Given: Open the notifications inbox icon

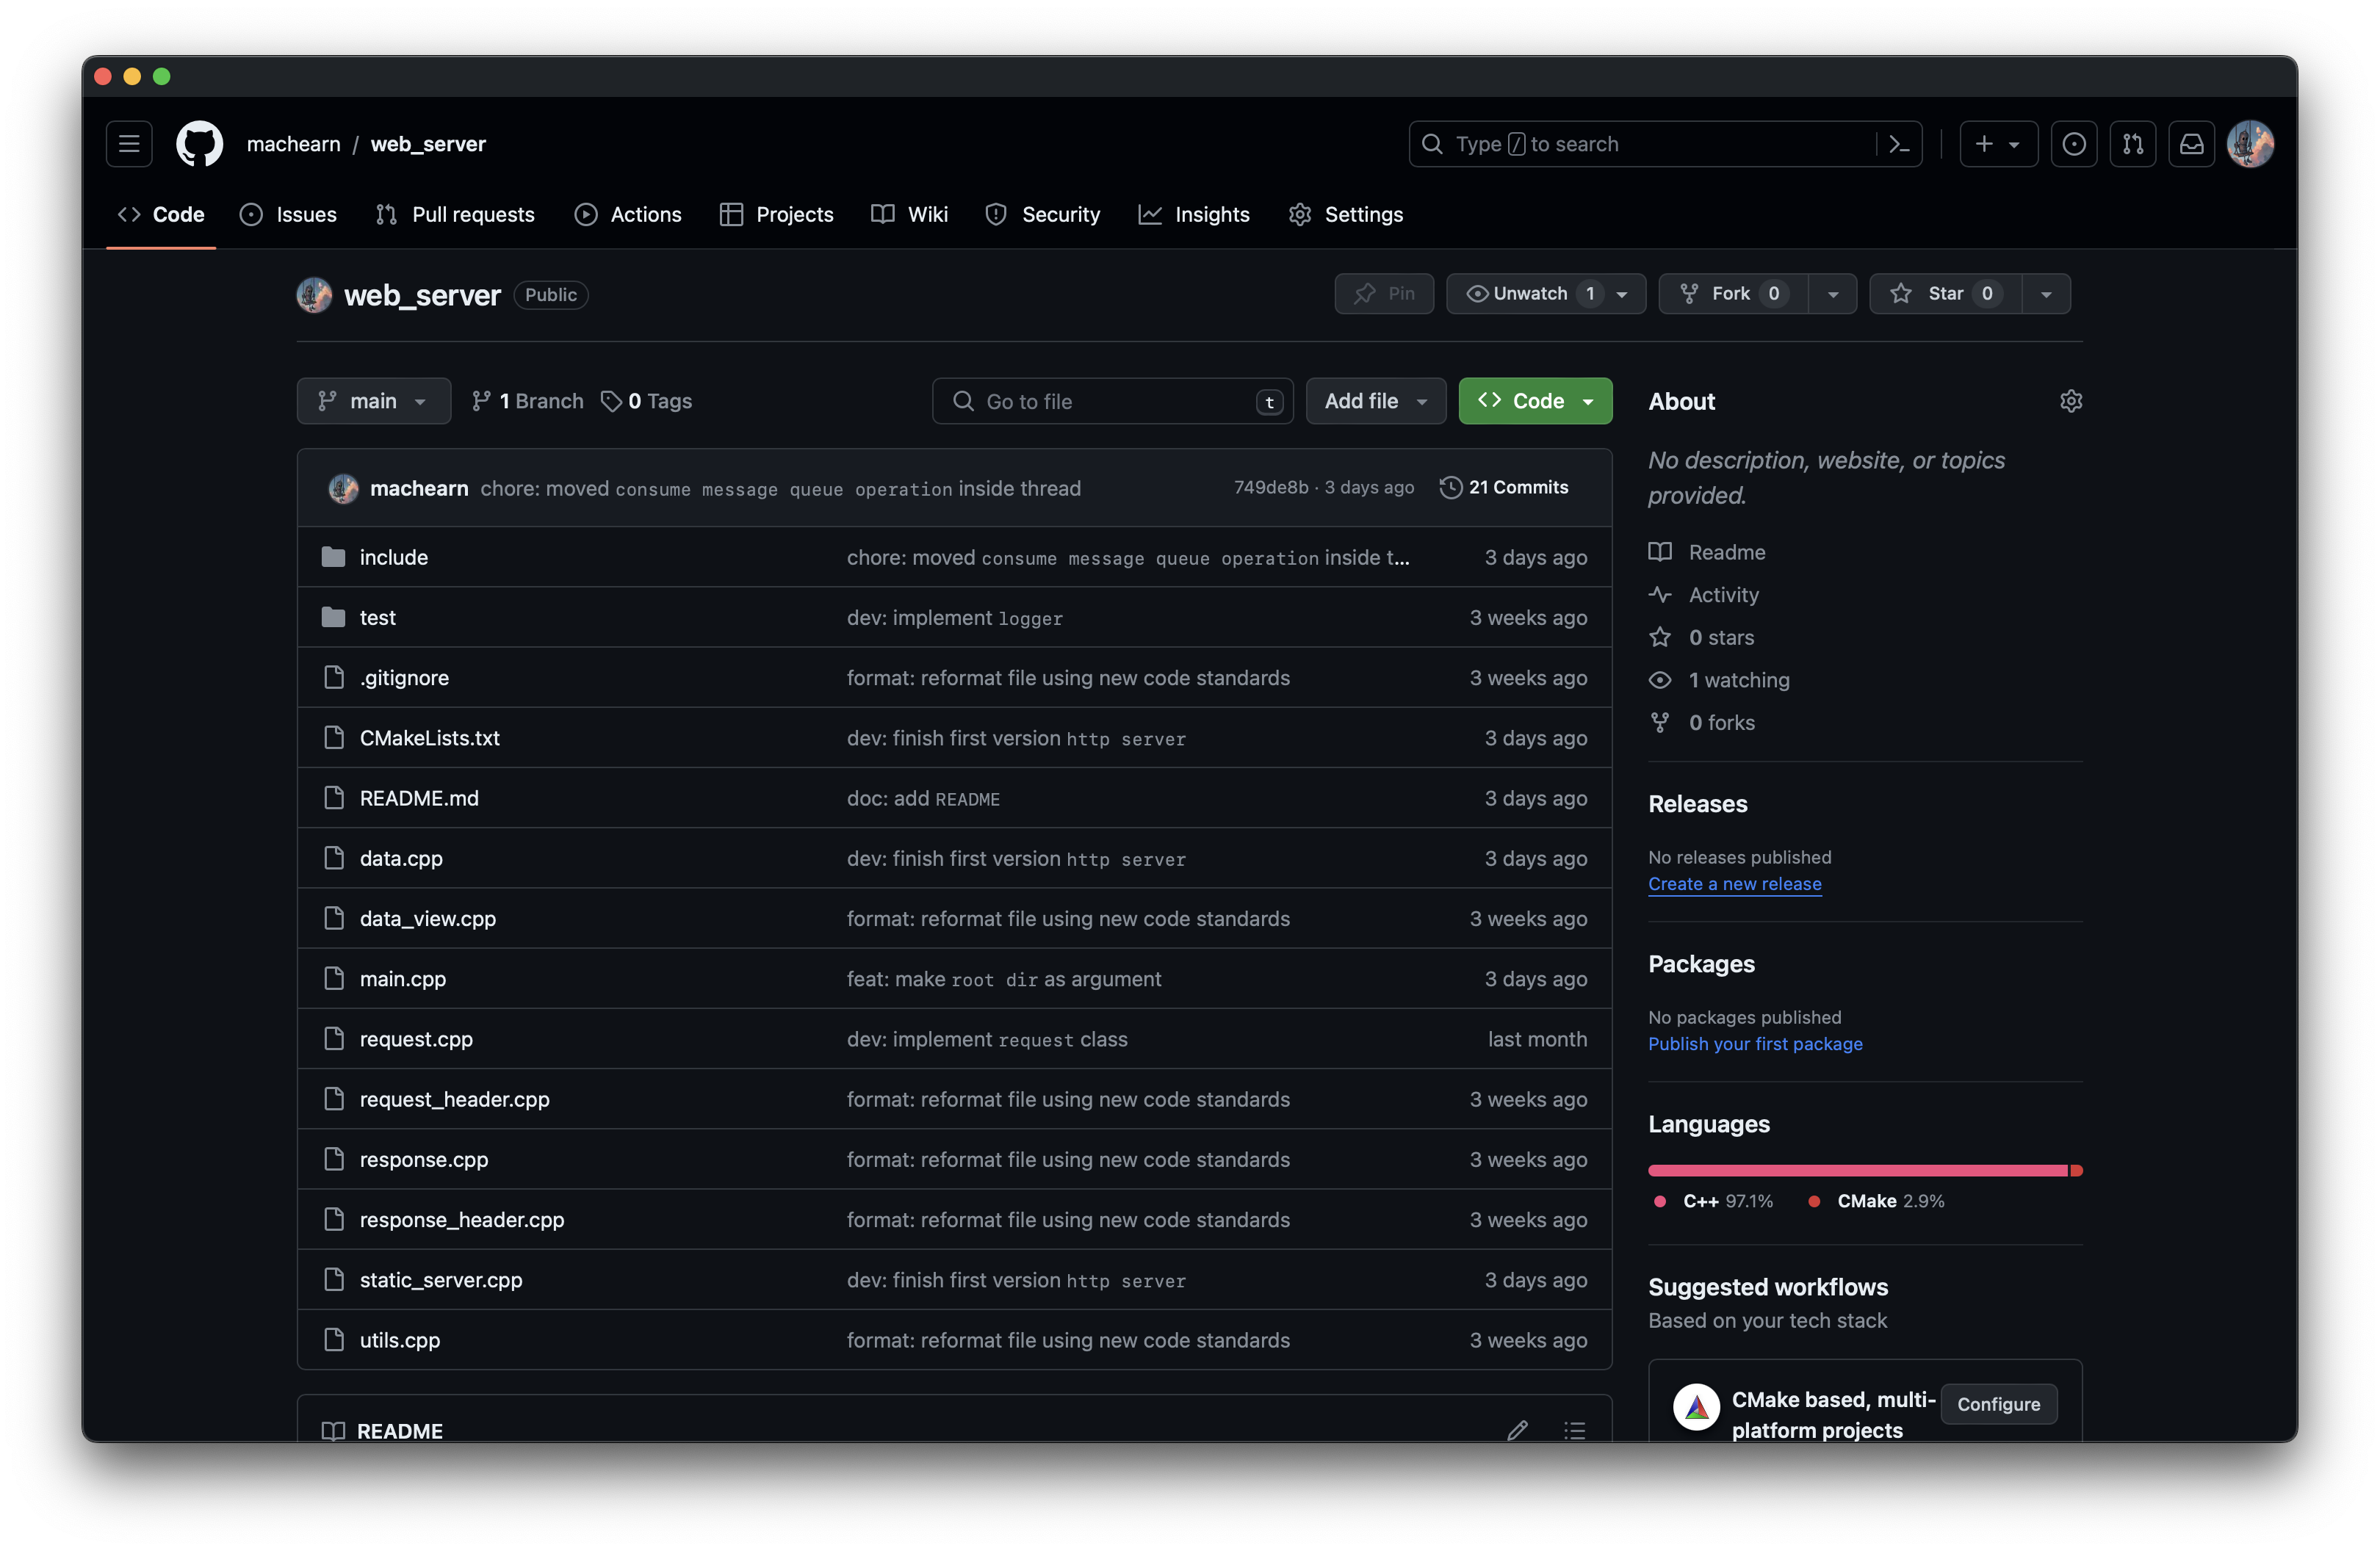Looking at the screenshot, I should 2191,144.
